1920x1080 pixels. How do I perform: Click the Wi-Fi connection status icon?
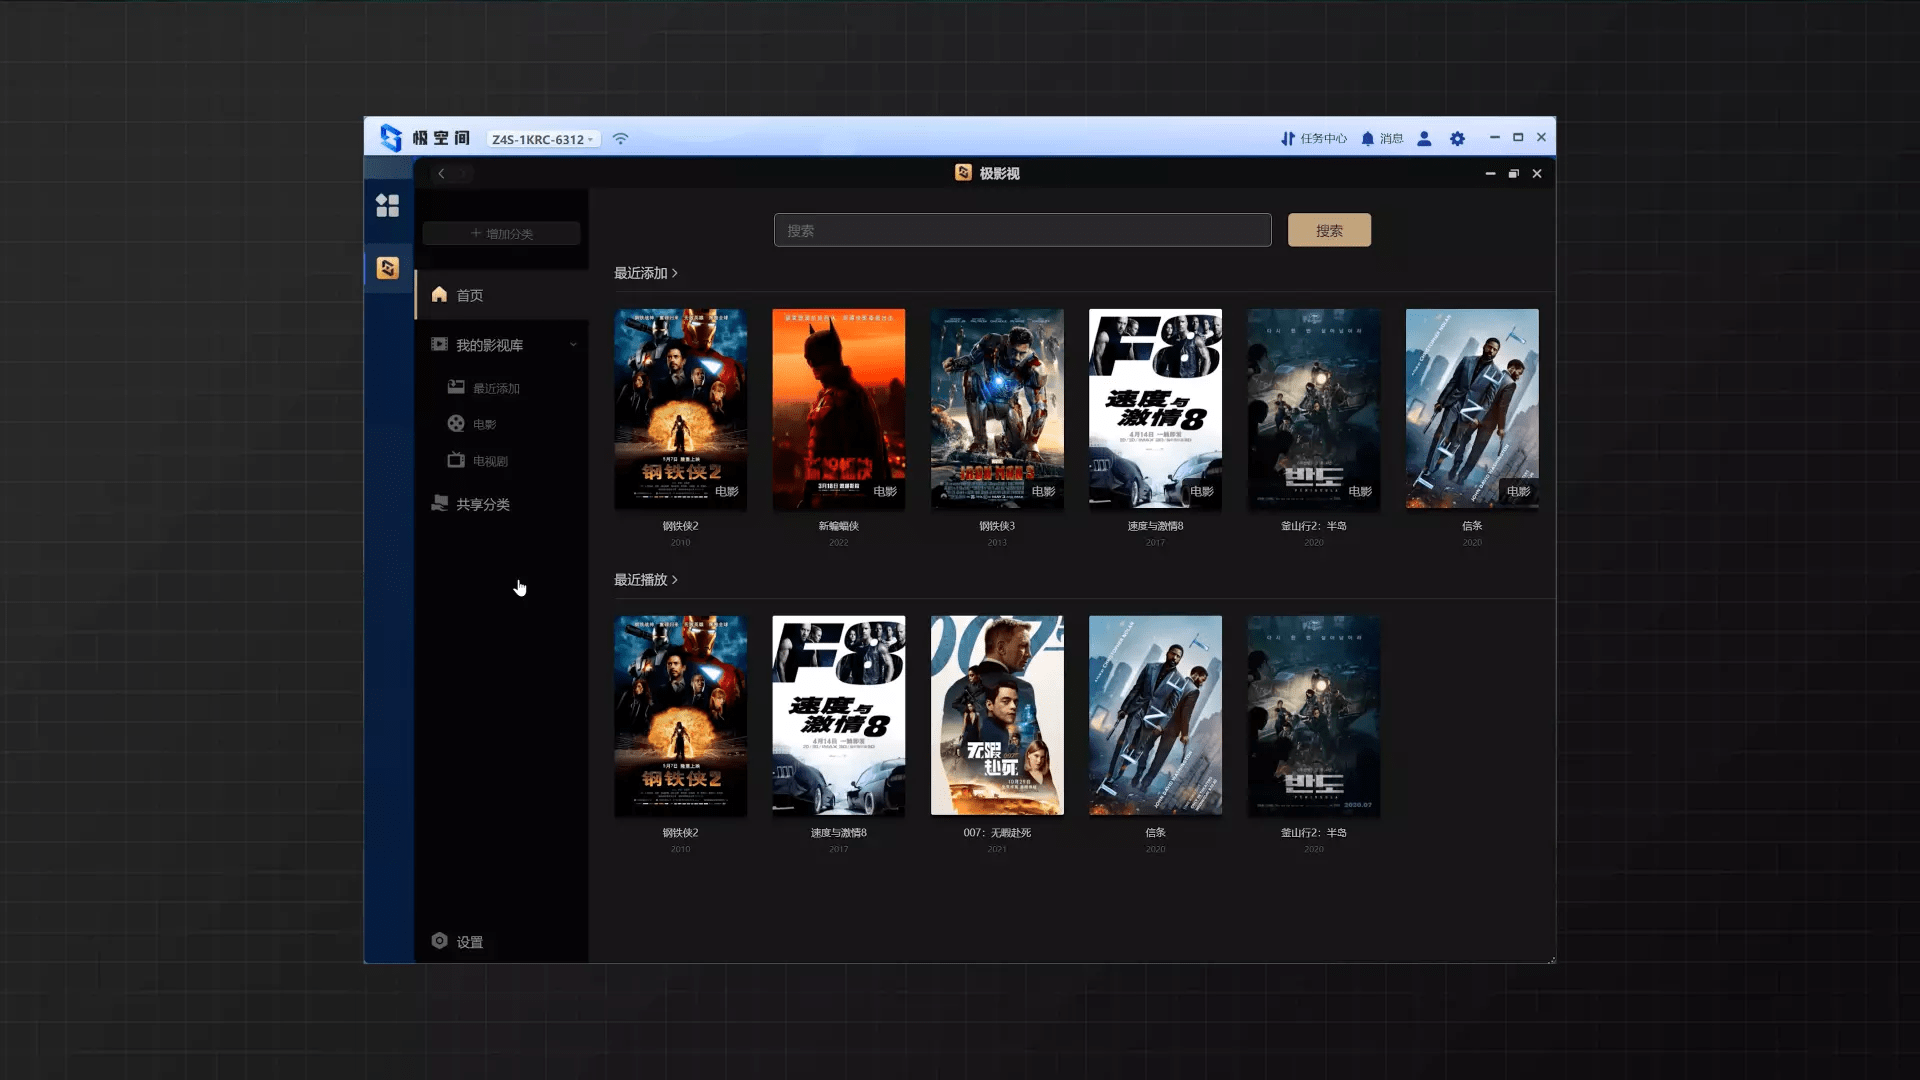point(621,139)
